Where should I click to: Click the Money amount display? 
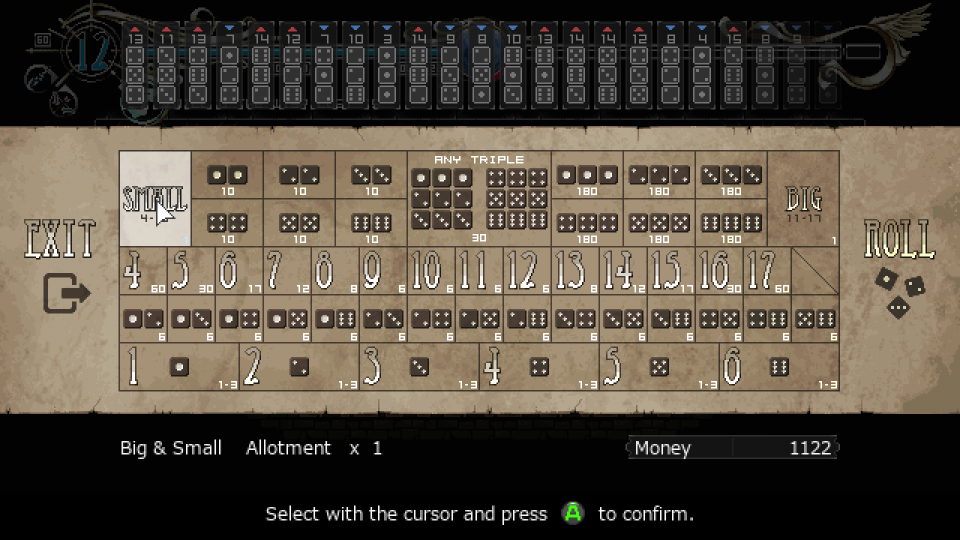click(732, 448)
